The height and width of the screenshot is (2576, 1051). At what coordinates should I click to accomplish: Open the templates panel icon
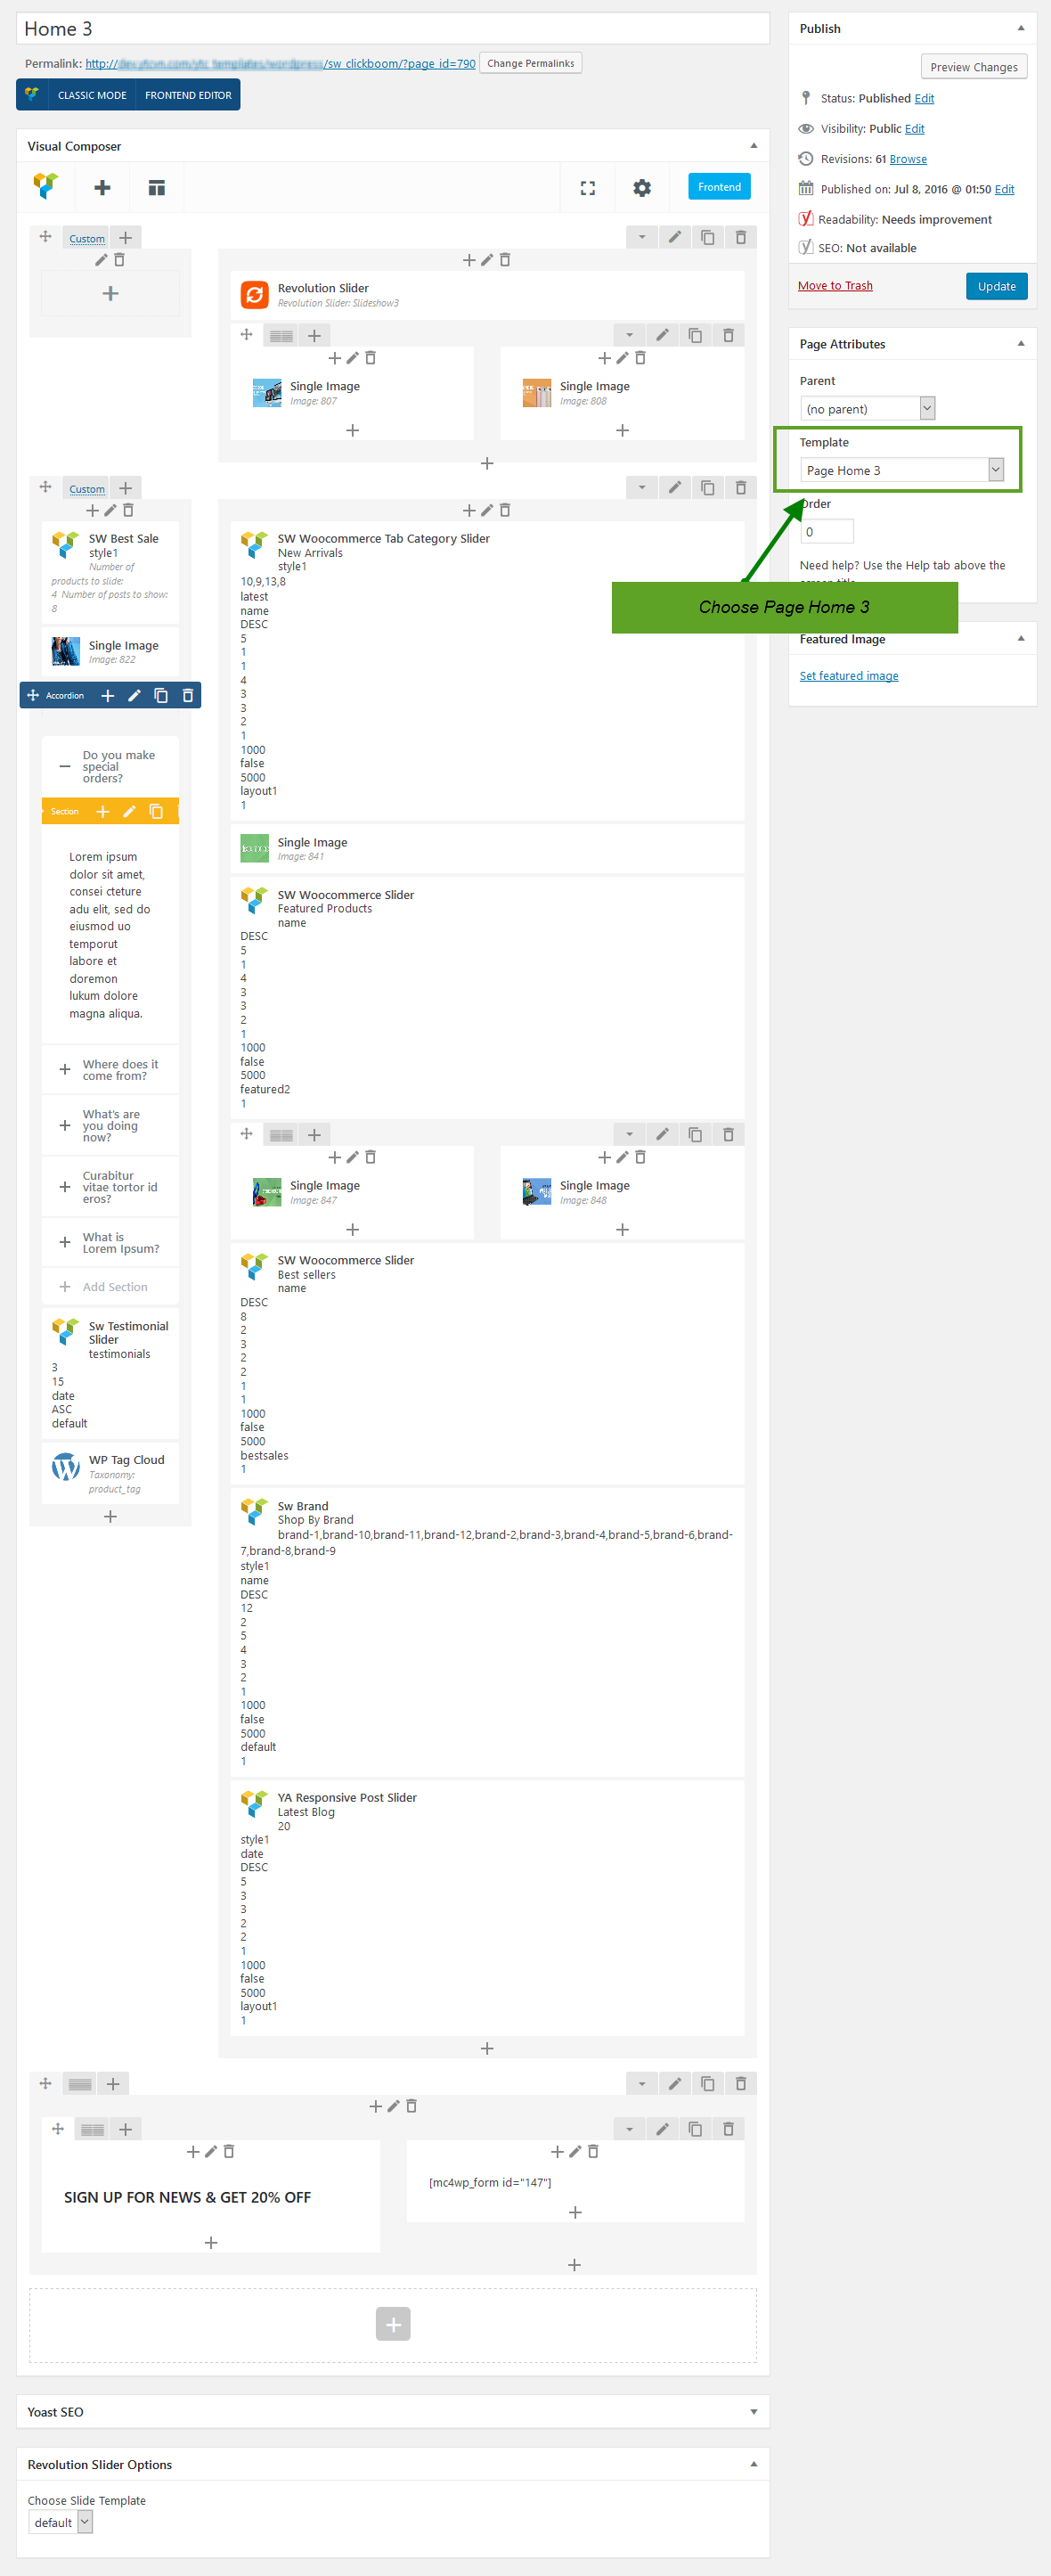(x=156, y=187)
